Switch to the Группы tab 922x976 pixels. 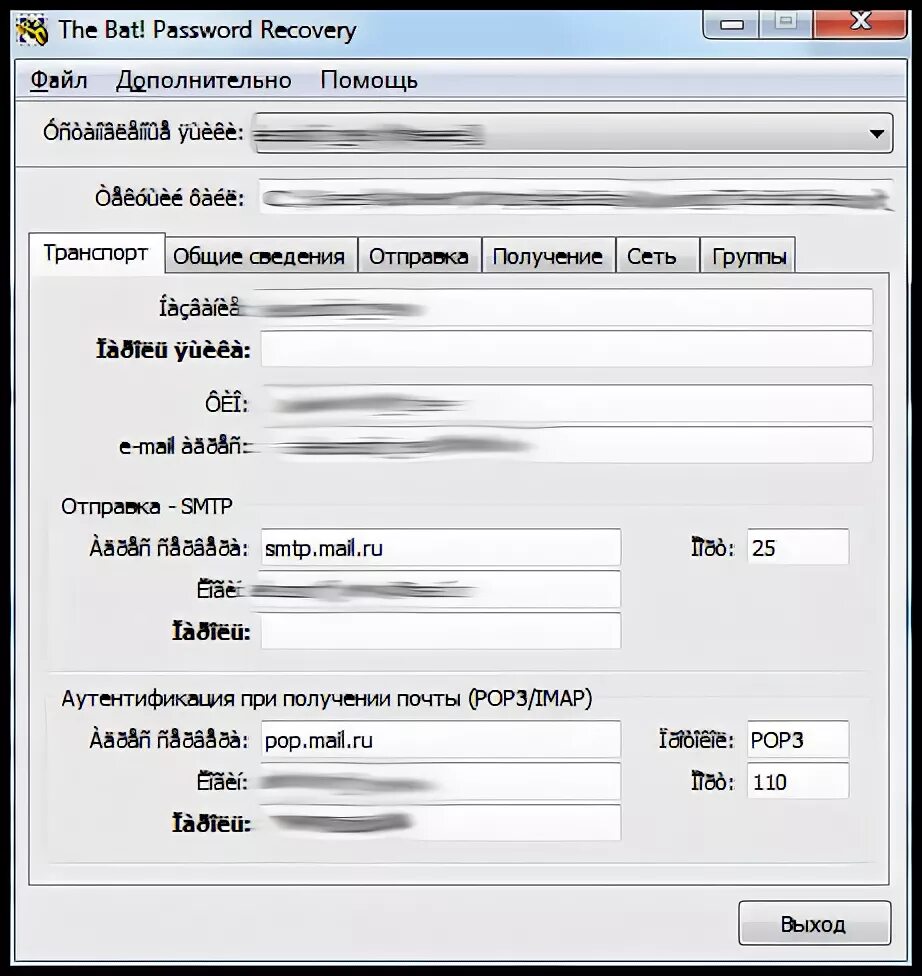tap(748, 256)
